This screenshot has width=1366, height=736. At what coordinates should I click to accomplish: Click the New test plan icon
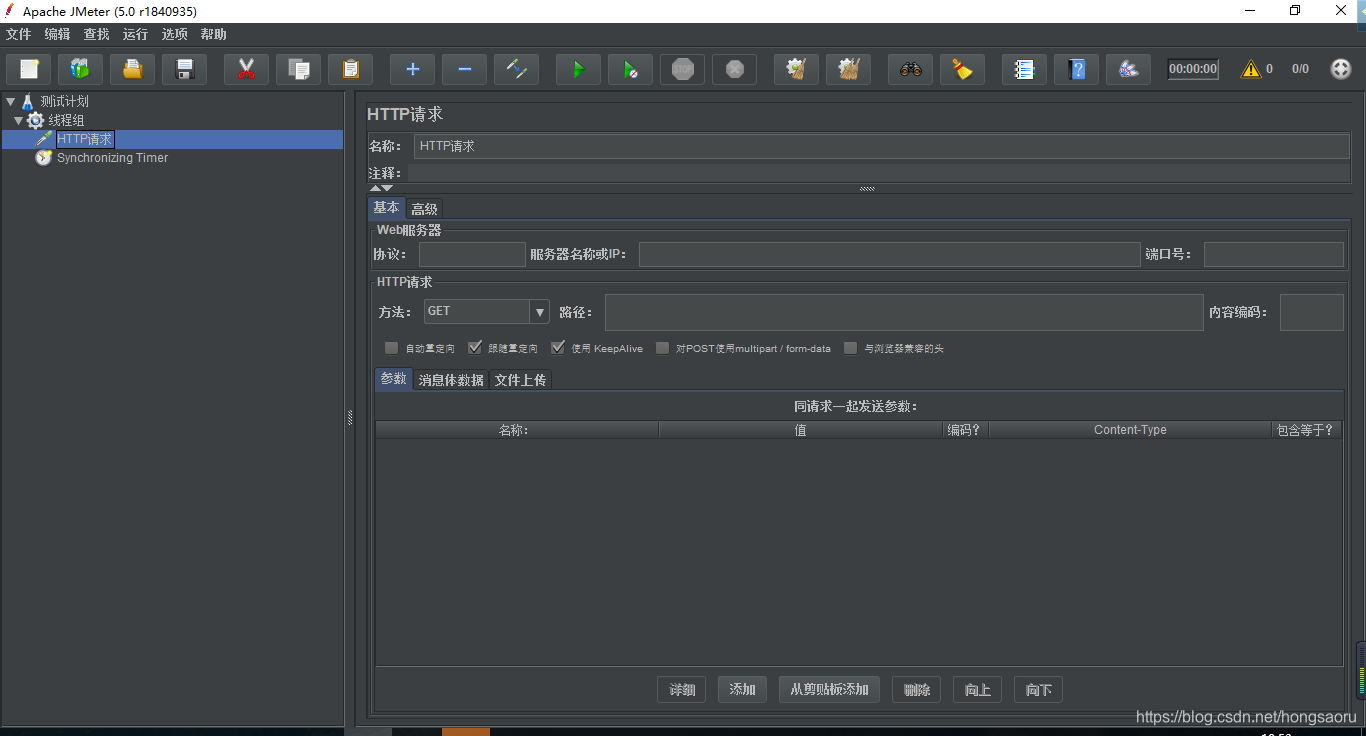click(29, 69)
